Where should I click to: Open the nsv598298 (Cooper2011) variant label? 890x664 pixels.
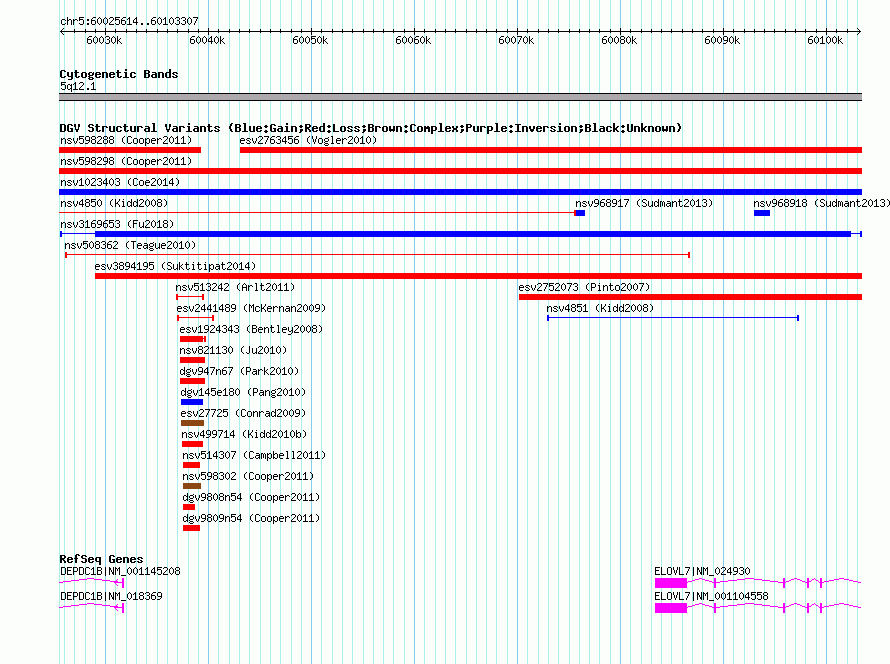click(126, 161)
